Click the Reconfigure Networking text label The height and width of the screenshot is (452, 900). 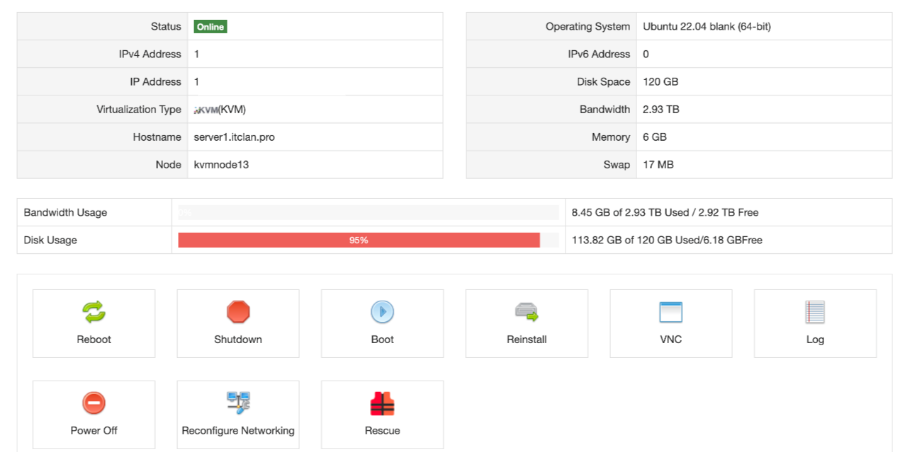click(238, 431)
